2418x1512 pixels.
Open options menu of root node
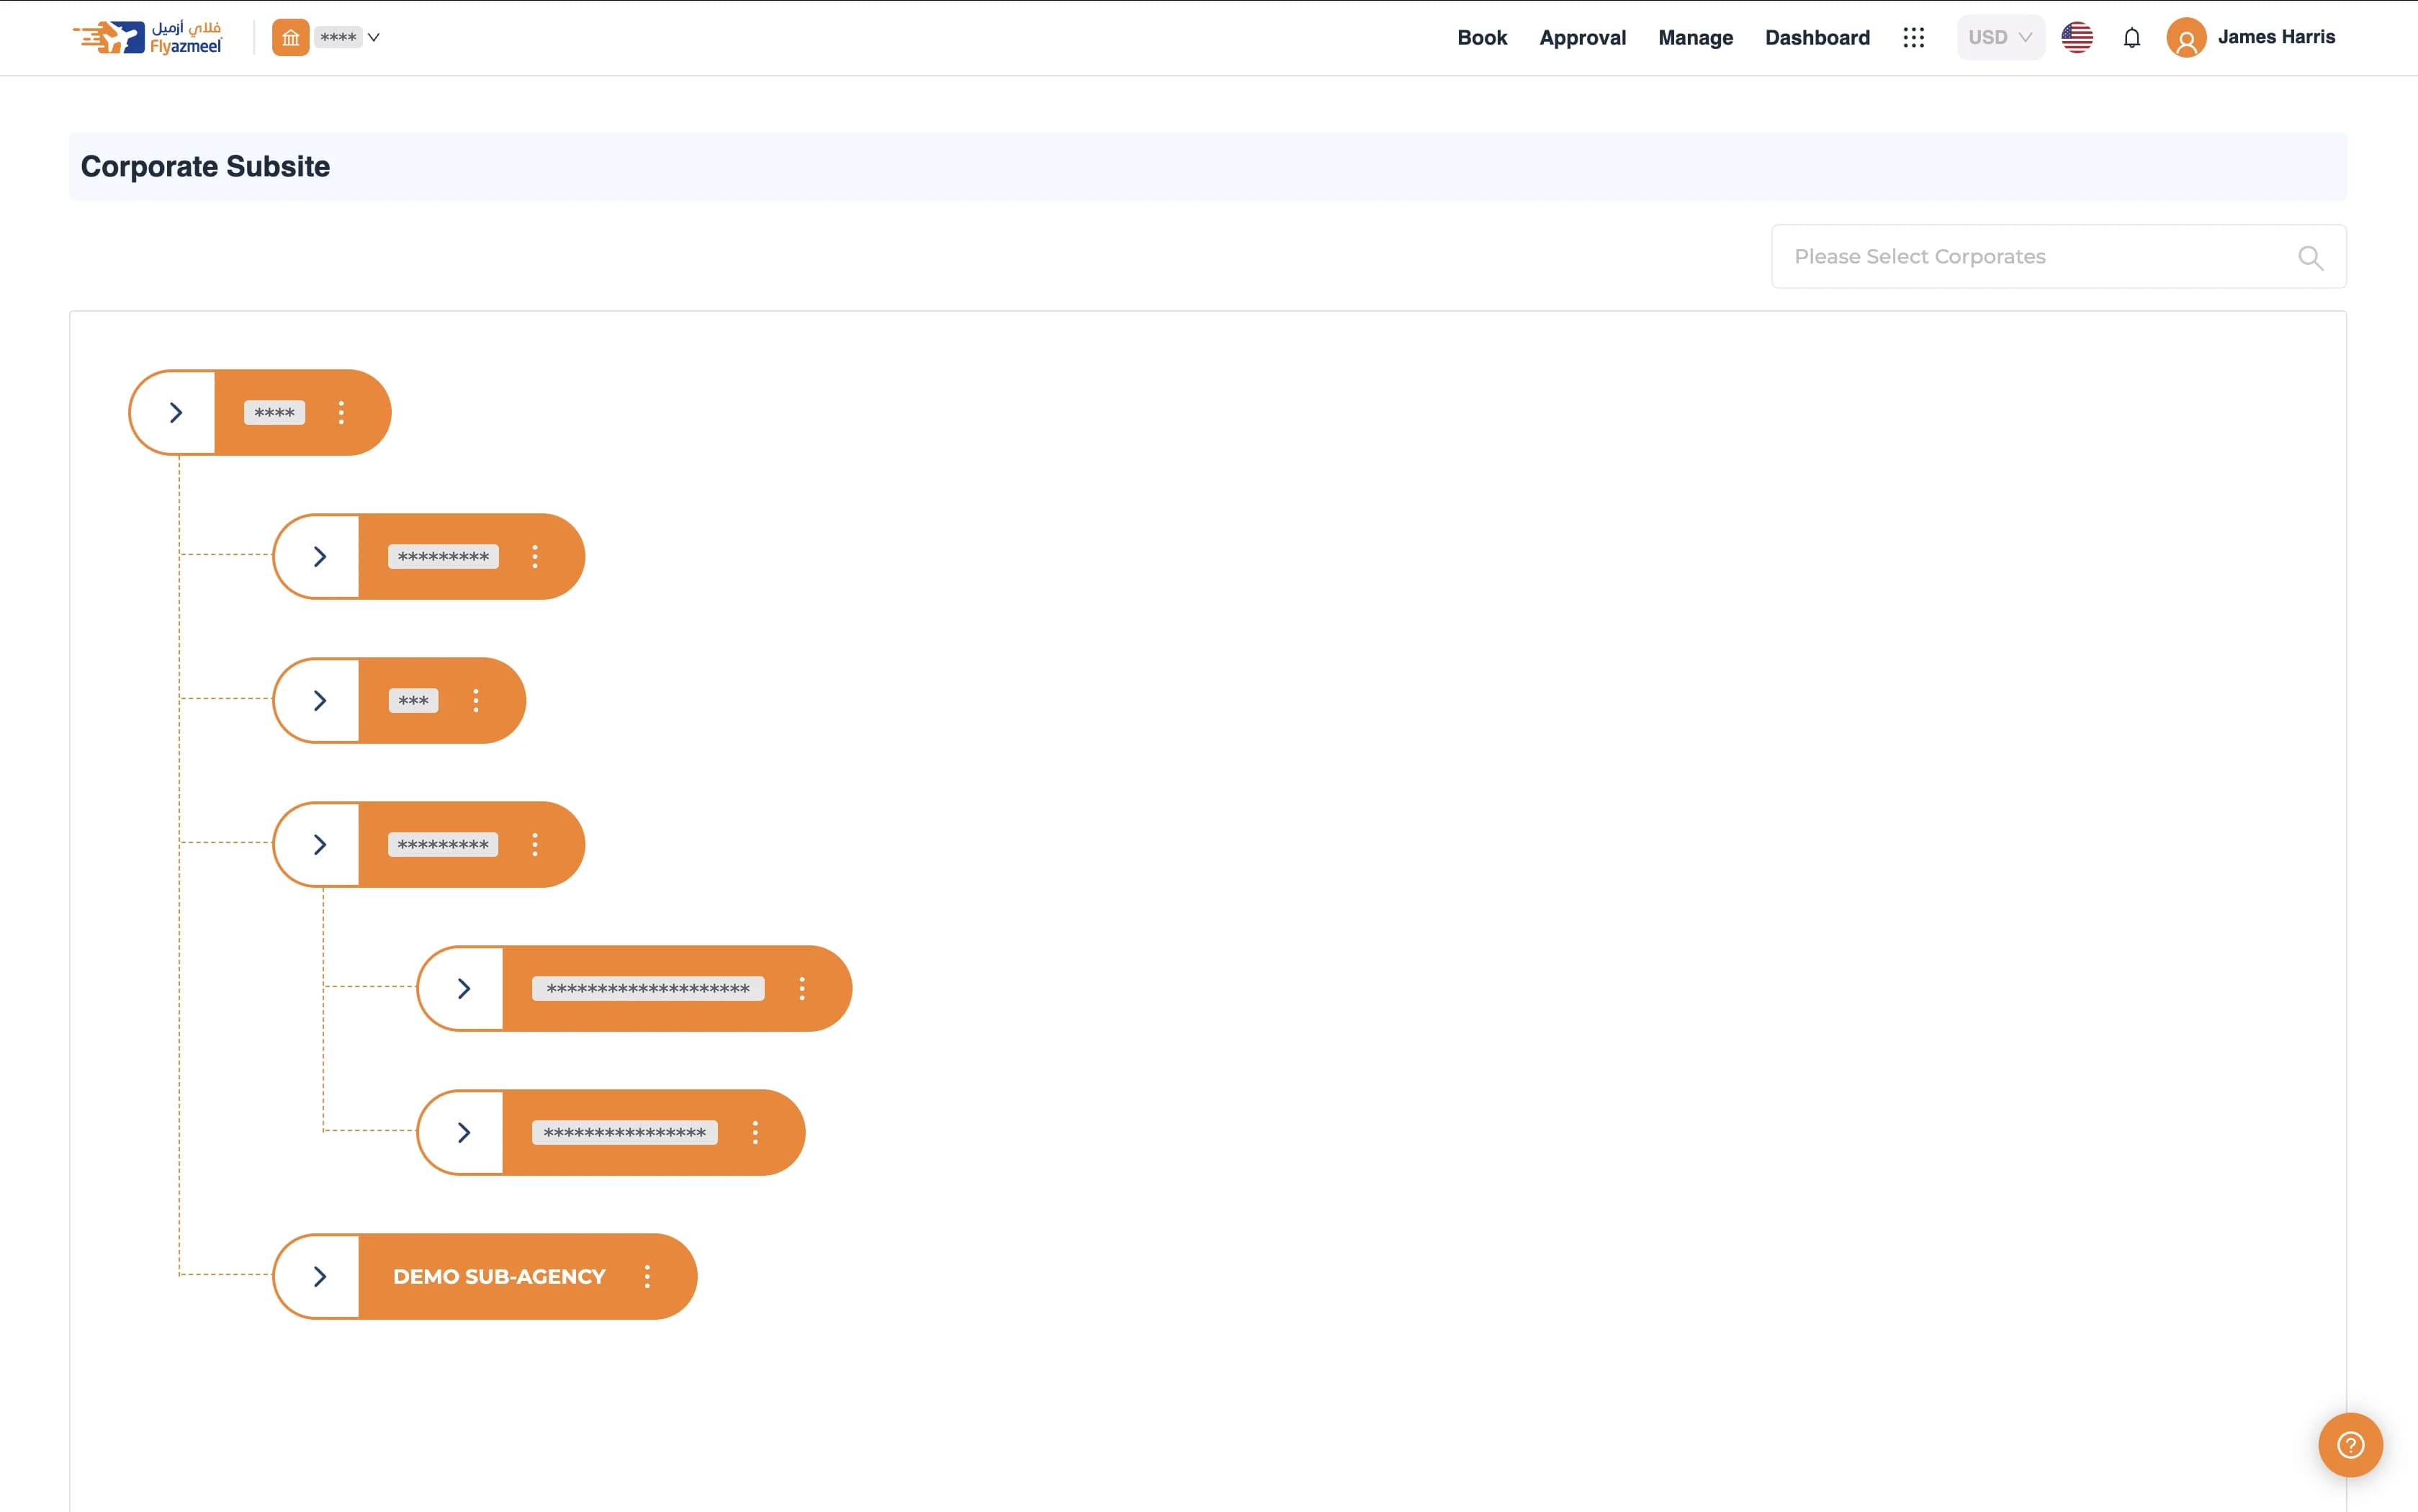[x=341, y=413]
